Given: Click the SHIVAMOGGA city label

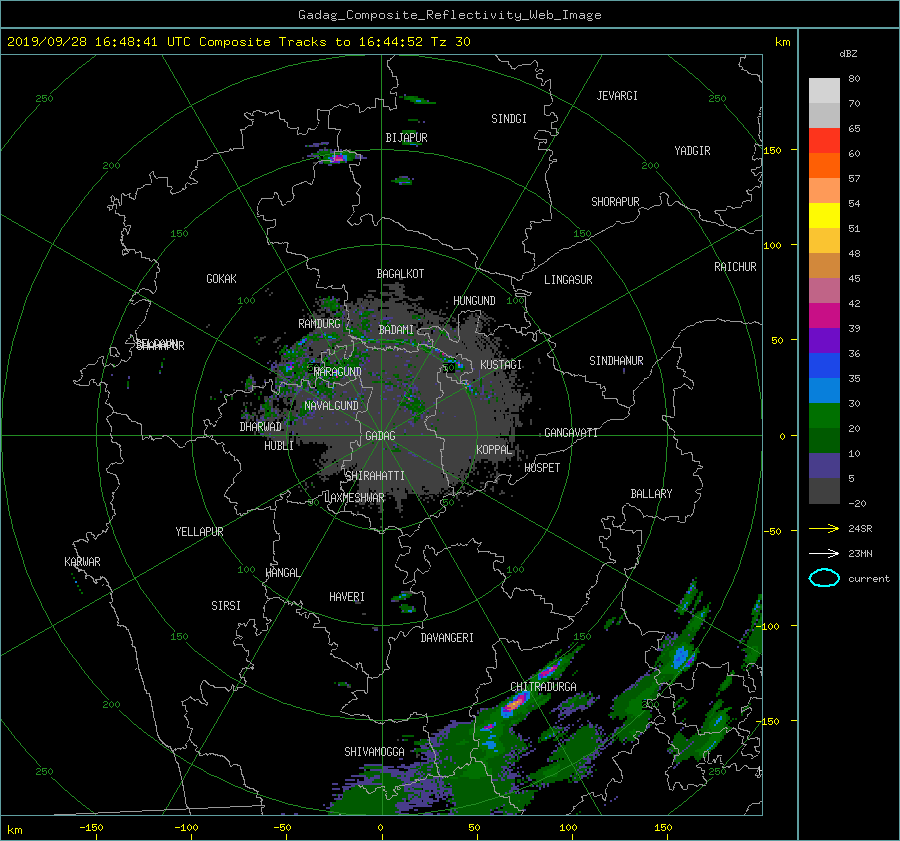Looking at the screenshot, I should 374,752.
